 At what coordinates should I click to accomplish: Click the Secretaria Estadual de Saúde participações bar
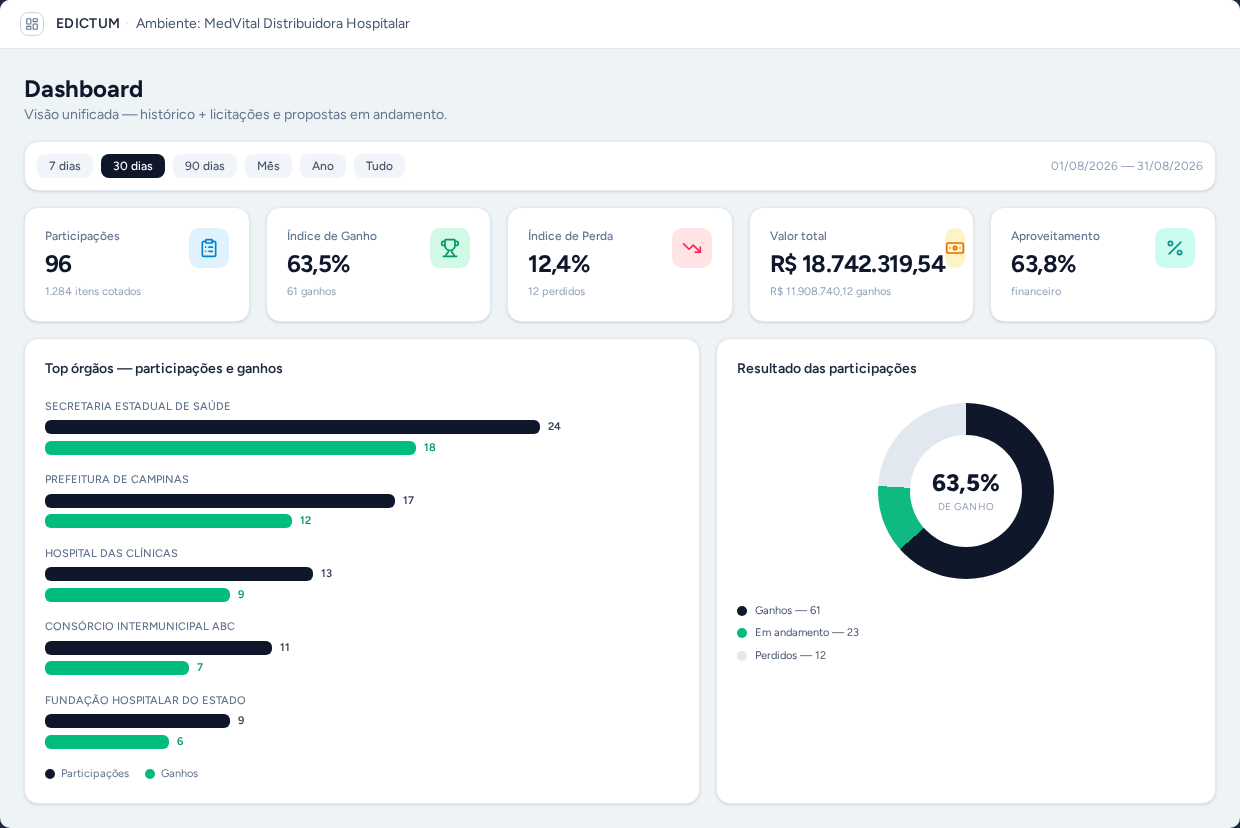(x=292, y=427)
